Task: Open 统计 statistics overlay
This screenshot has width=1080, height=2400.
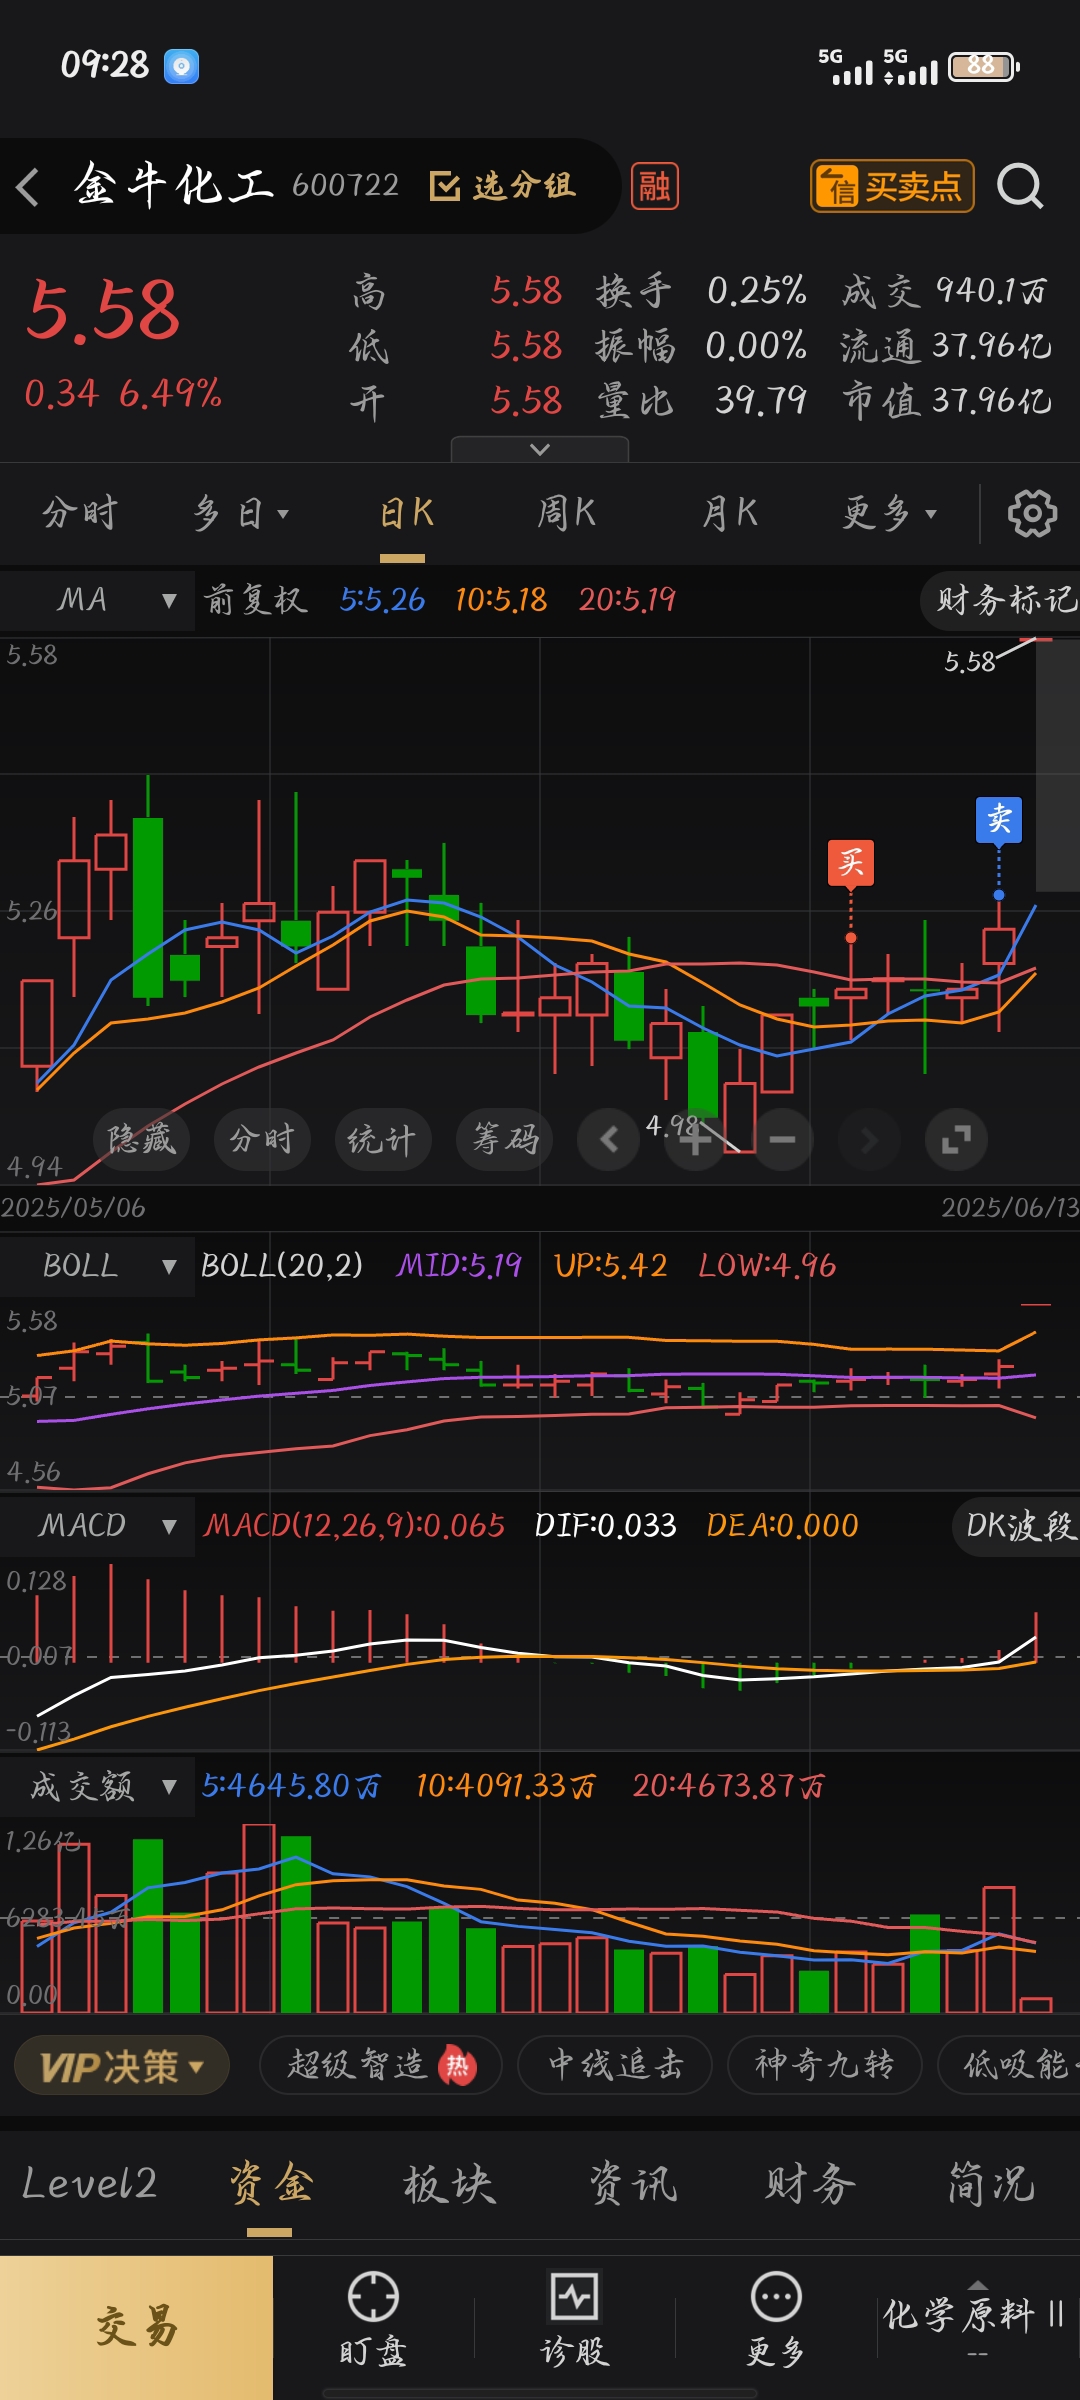Action: tap(383, 1139)
